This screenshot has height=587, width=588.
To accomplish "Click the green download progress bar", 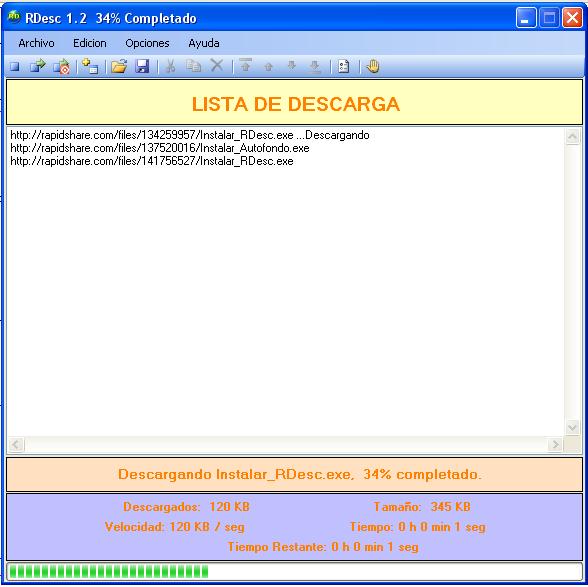I will tap(294, 572).
